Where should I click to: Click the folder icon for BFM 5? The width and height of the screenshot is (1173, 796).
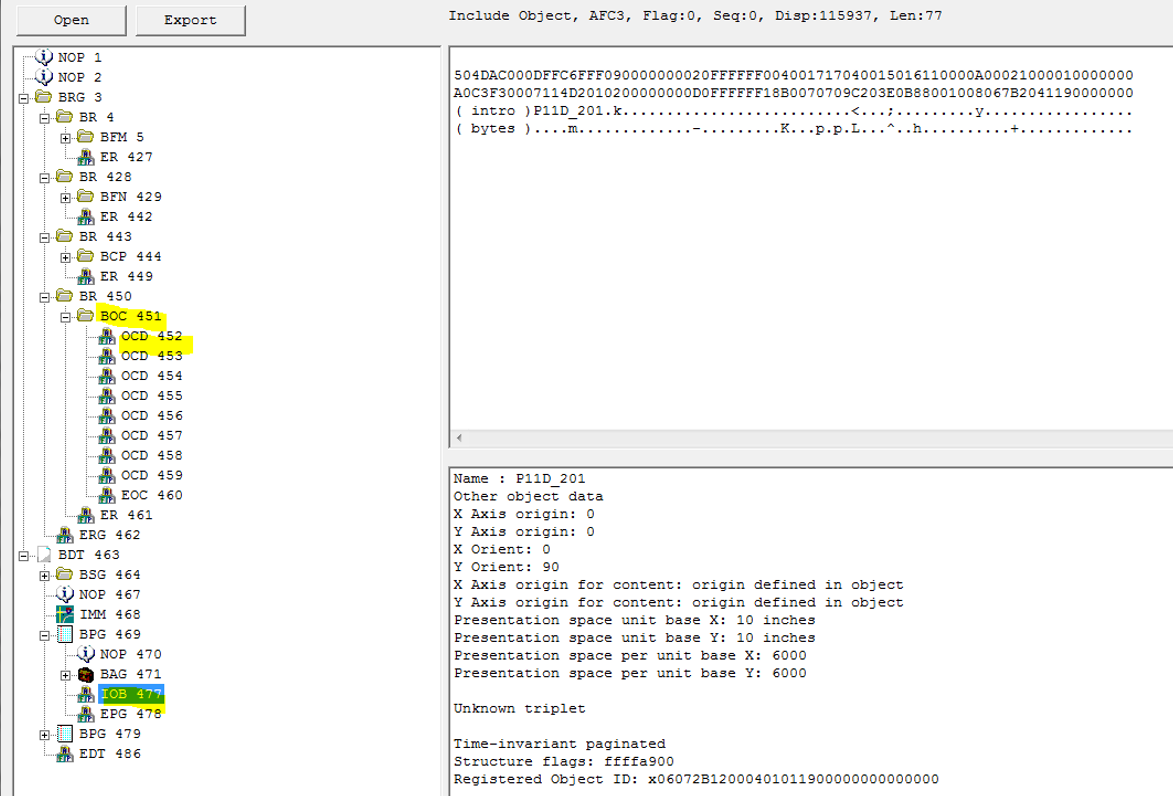tap(86, 137)
